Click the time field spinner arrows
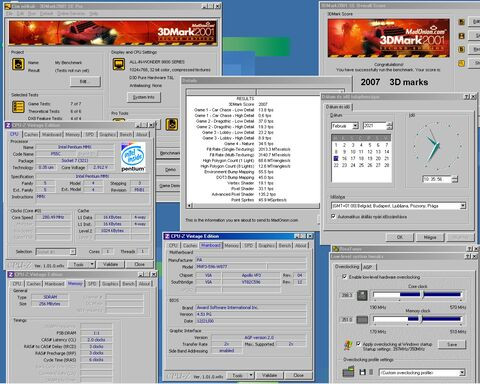This screenshot has width=480, height=384. tap(455, 179)
